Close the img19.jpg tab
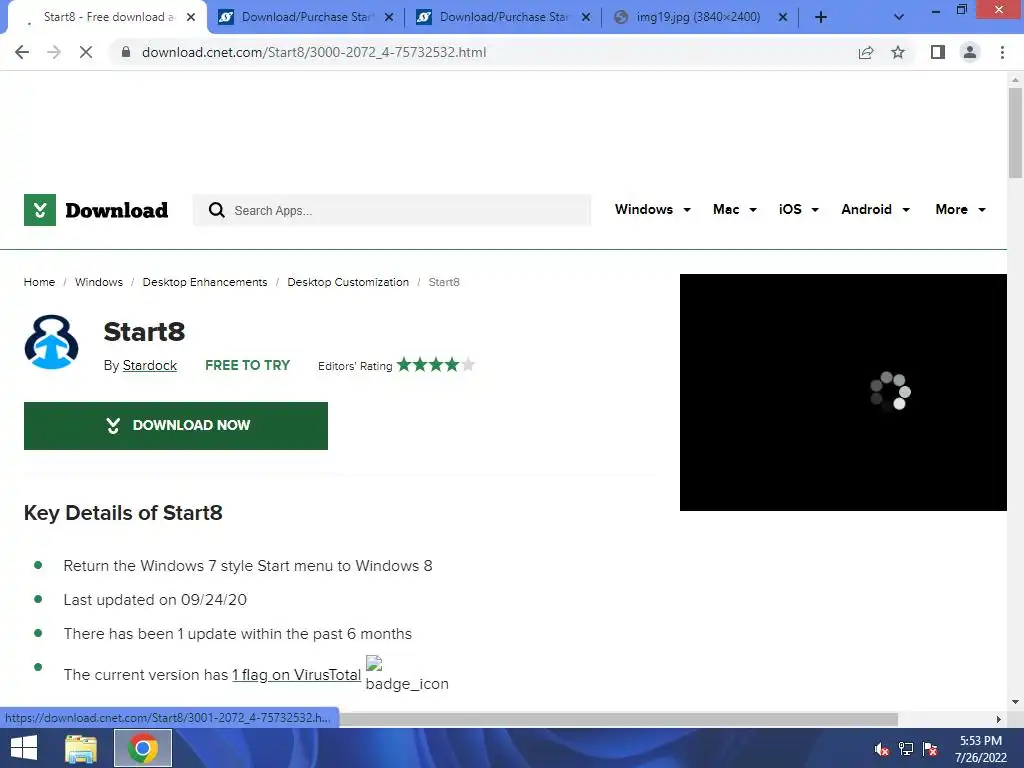 click(x=783, y=18)
